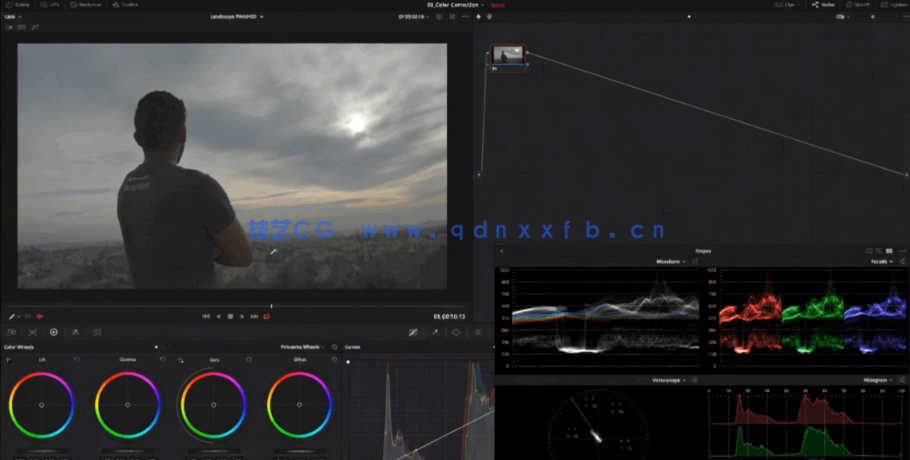Open the Waveform scope type dropdown

coord(670,262)
